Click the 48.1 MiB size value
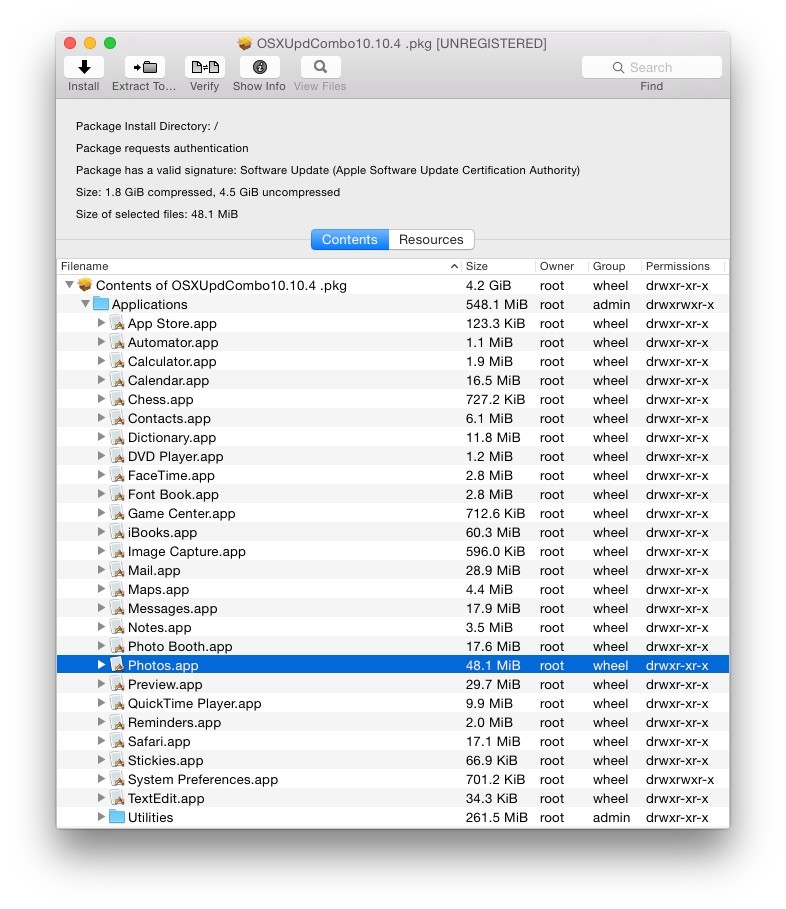This screenshot has width=786, height=909. 493,665
